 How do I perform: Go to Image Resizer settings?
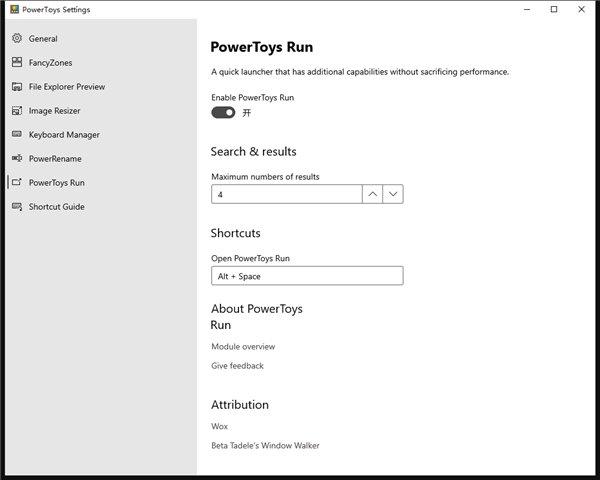click(x=54, y=111)
